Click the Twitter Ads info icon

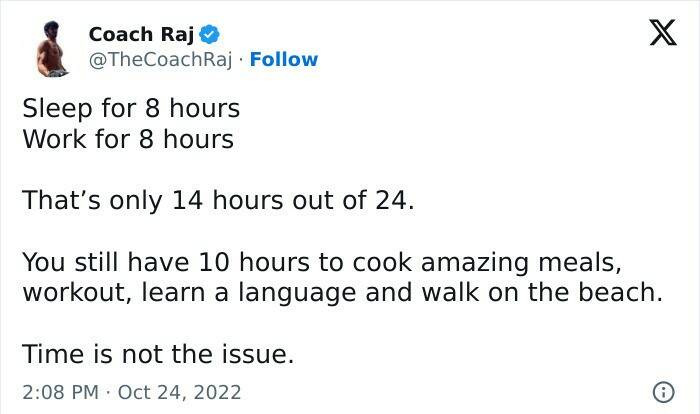tap(661, 391)
